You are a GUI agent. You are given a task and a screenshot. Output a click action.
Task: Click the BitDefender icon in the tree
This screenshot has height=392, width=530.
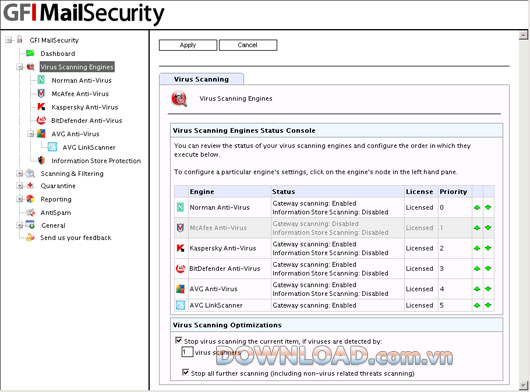(41, 120)
